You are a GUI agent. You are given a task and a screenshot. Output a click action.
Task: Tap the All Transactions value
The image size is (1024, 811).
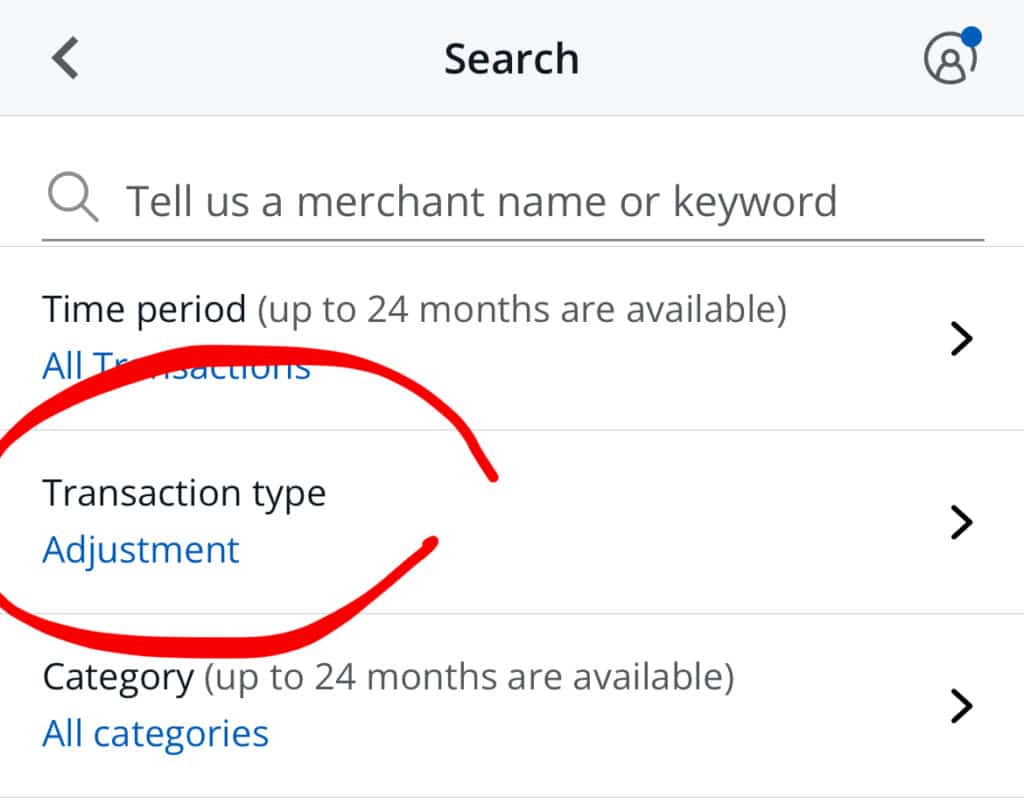[x=176, y=366]
